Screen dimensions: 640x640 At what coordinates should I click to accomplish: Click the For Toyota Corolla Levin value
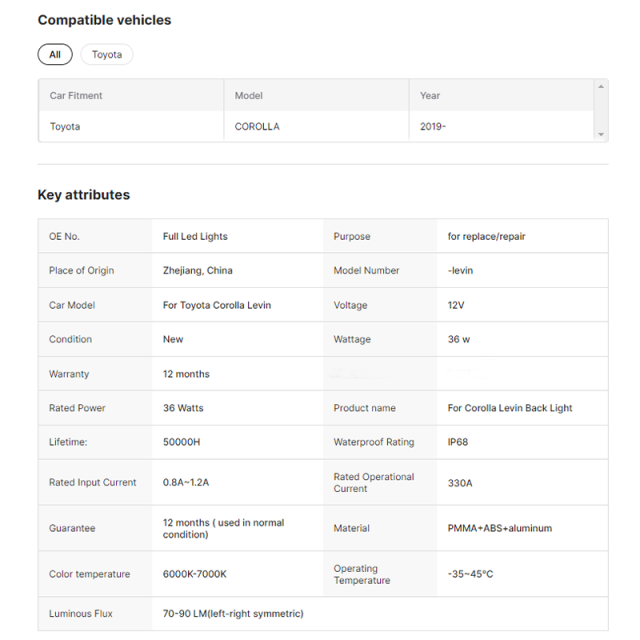pyautogui.click(x=217, y=305)
